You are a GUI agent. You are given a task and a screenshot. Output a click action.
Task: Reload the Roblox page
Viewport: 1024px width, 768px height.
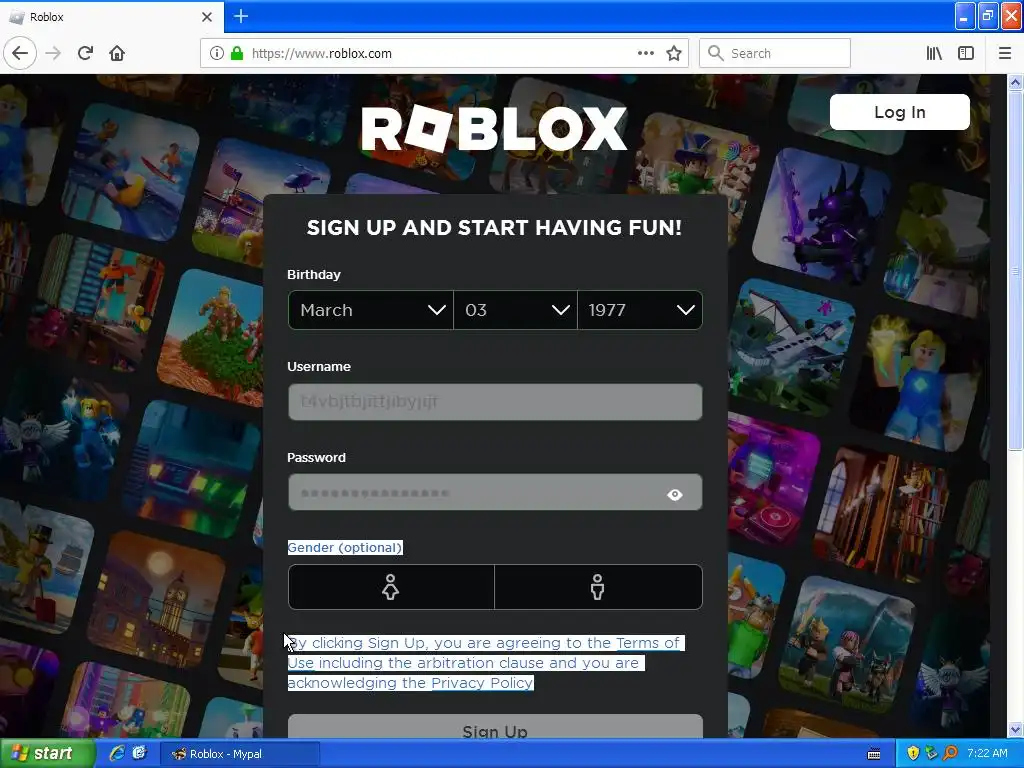click(x=85, y=53)
